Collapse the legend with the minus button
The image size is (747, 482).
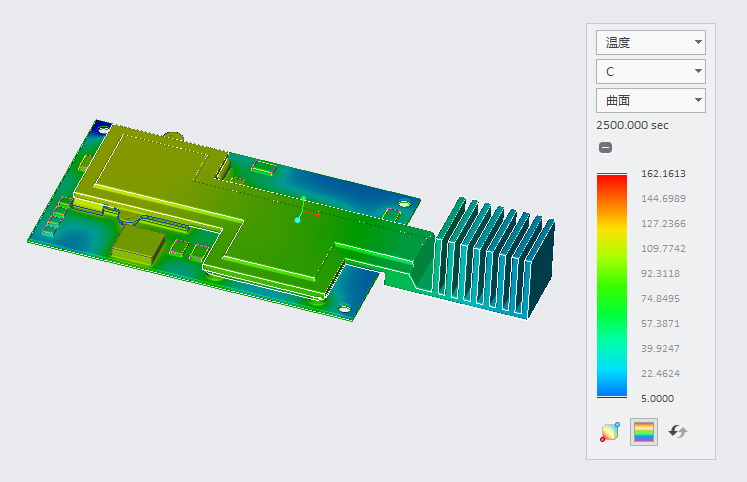(605, 148)
